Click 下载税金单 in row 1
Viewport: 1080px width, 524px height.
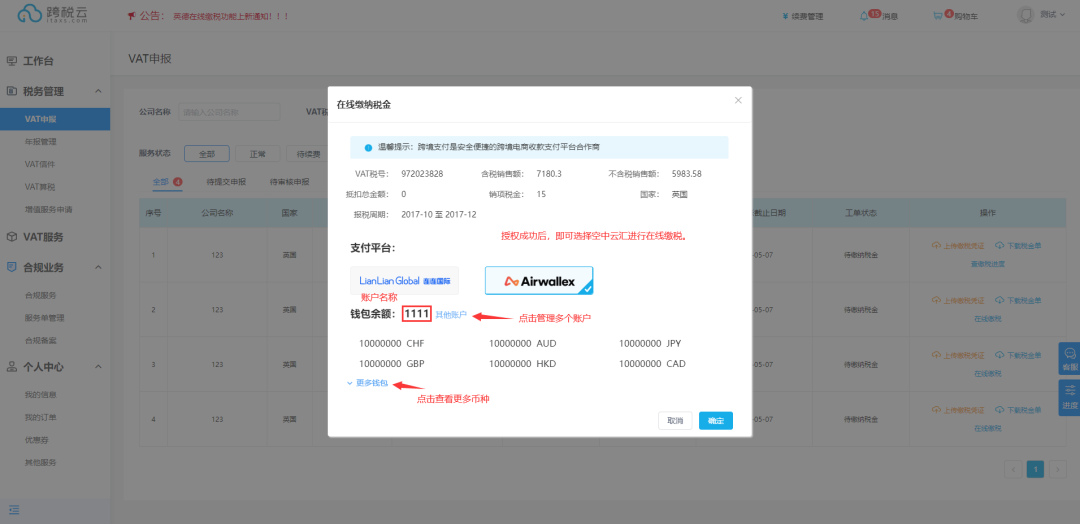coord(1018,246)
